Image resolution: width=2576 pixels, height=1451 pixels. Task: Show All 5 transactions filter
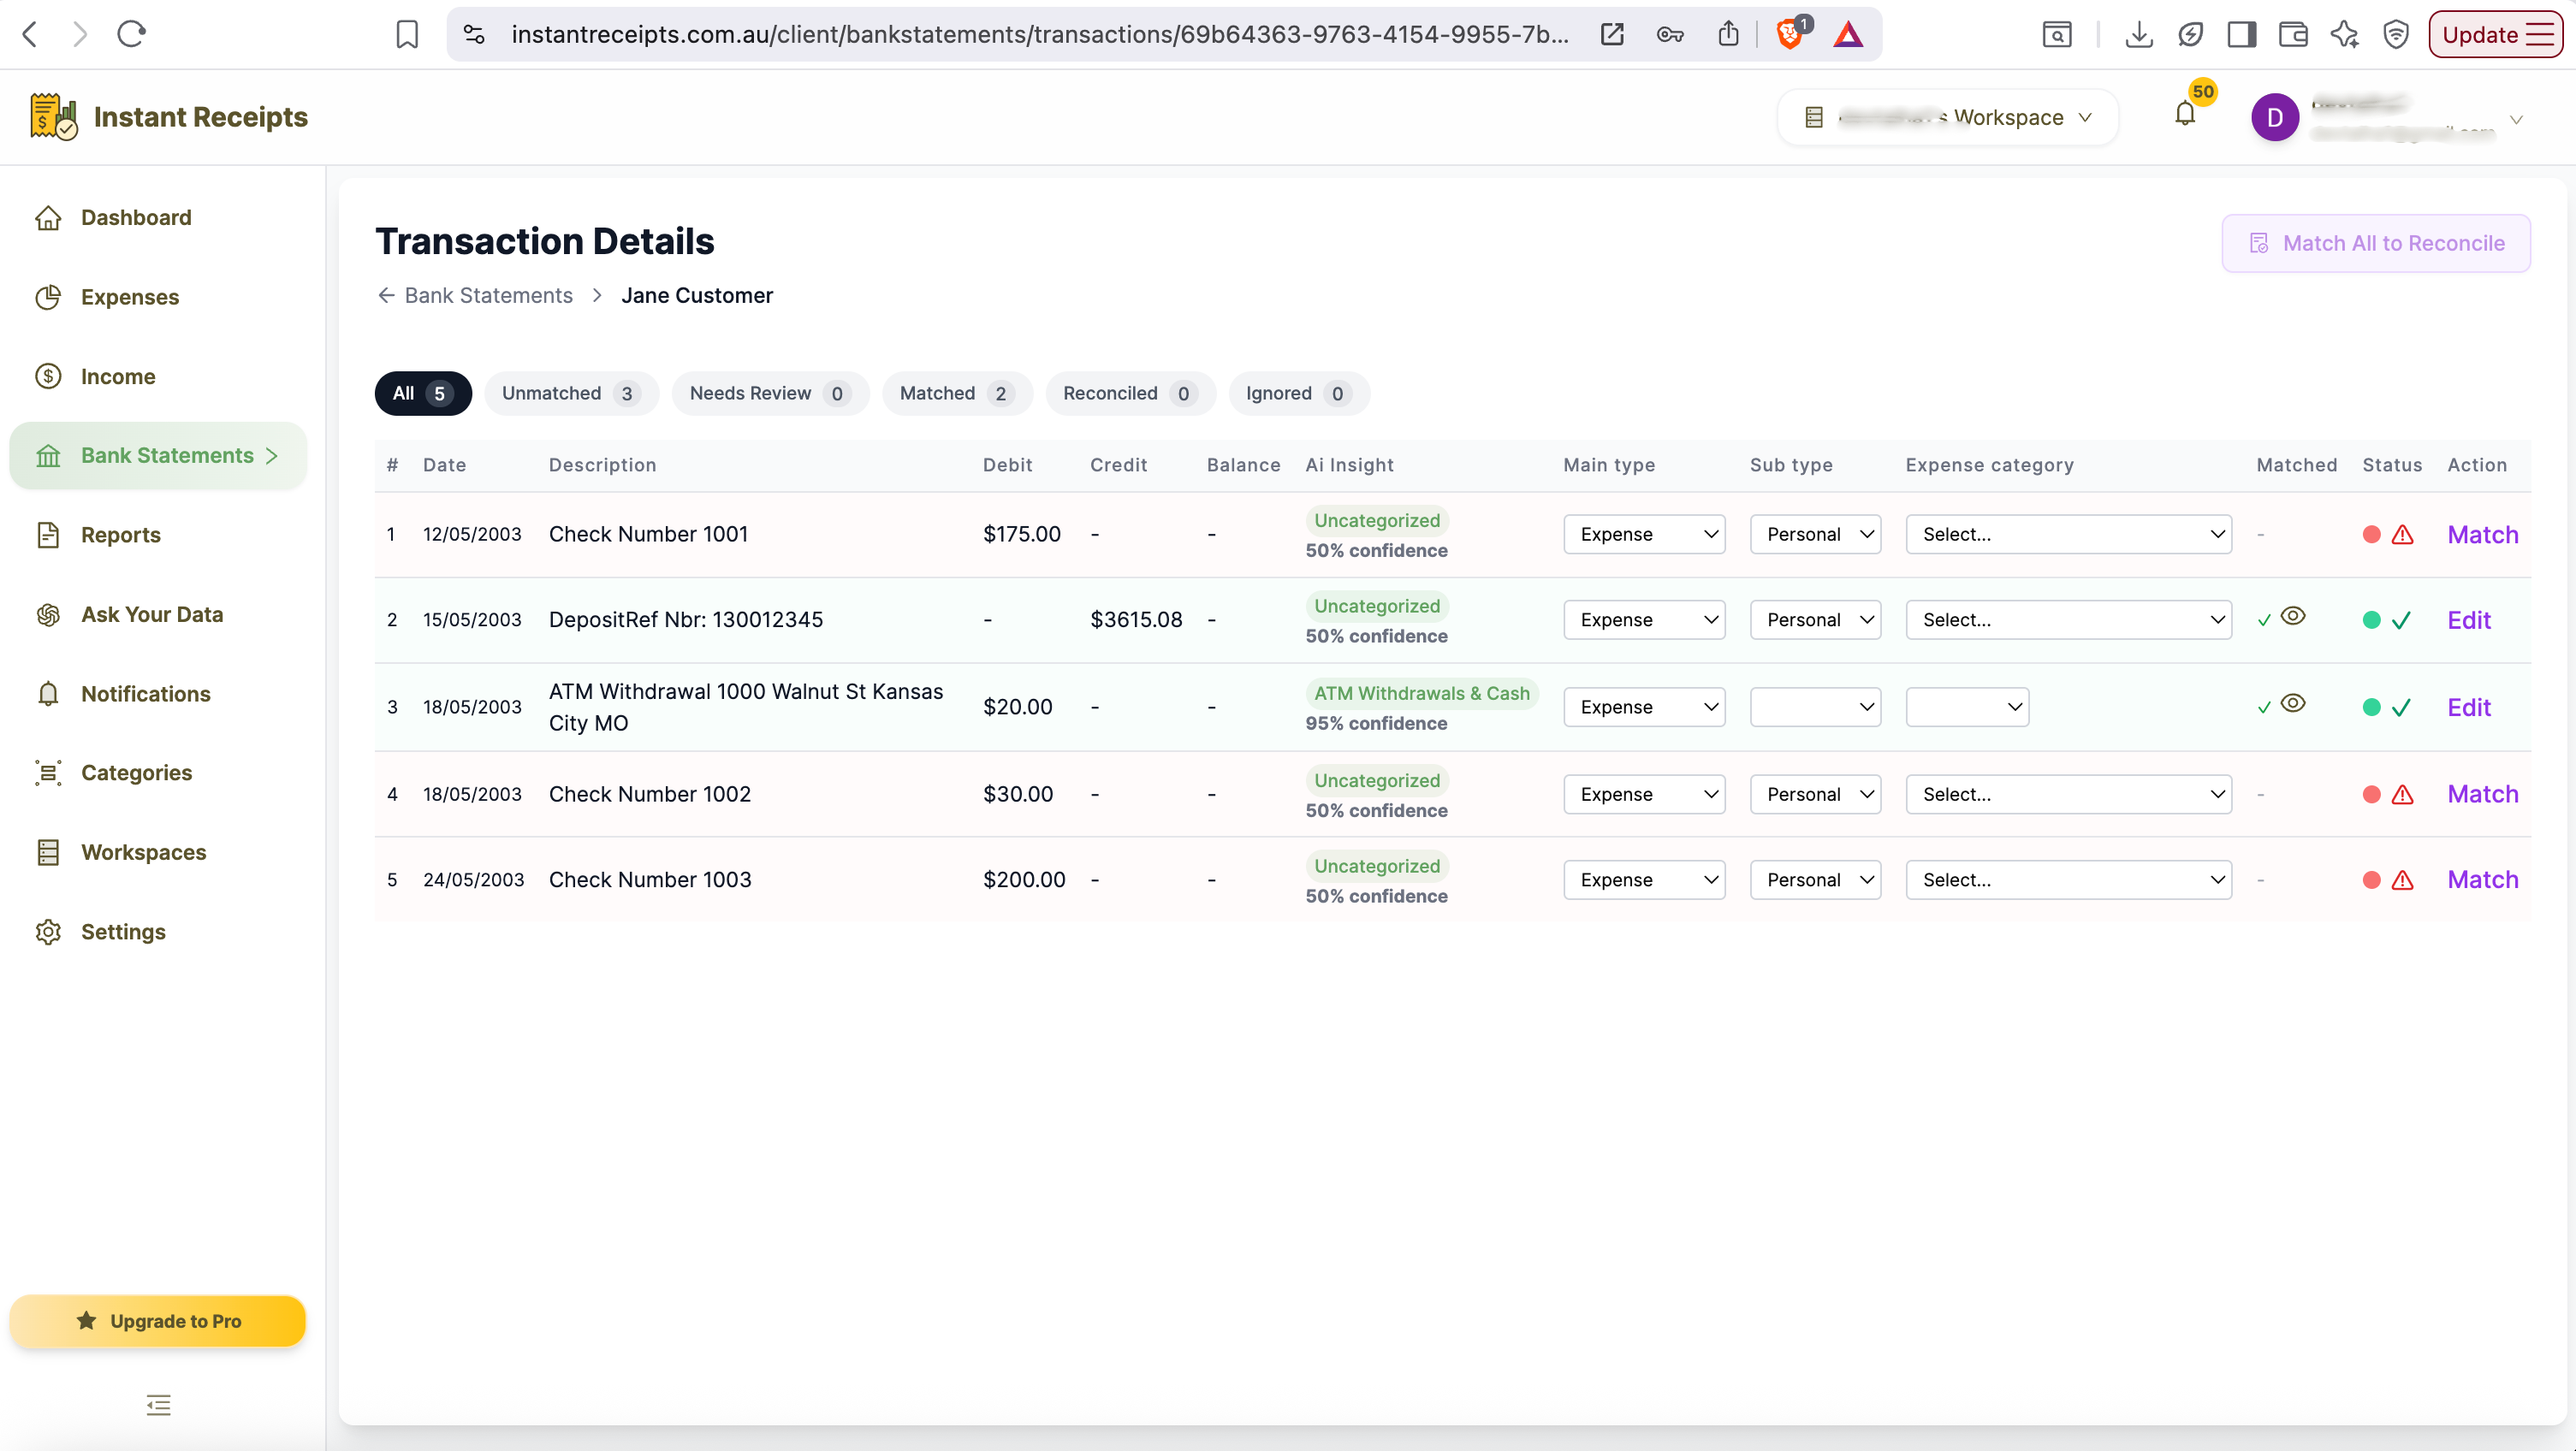(x=423, y=393)
